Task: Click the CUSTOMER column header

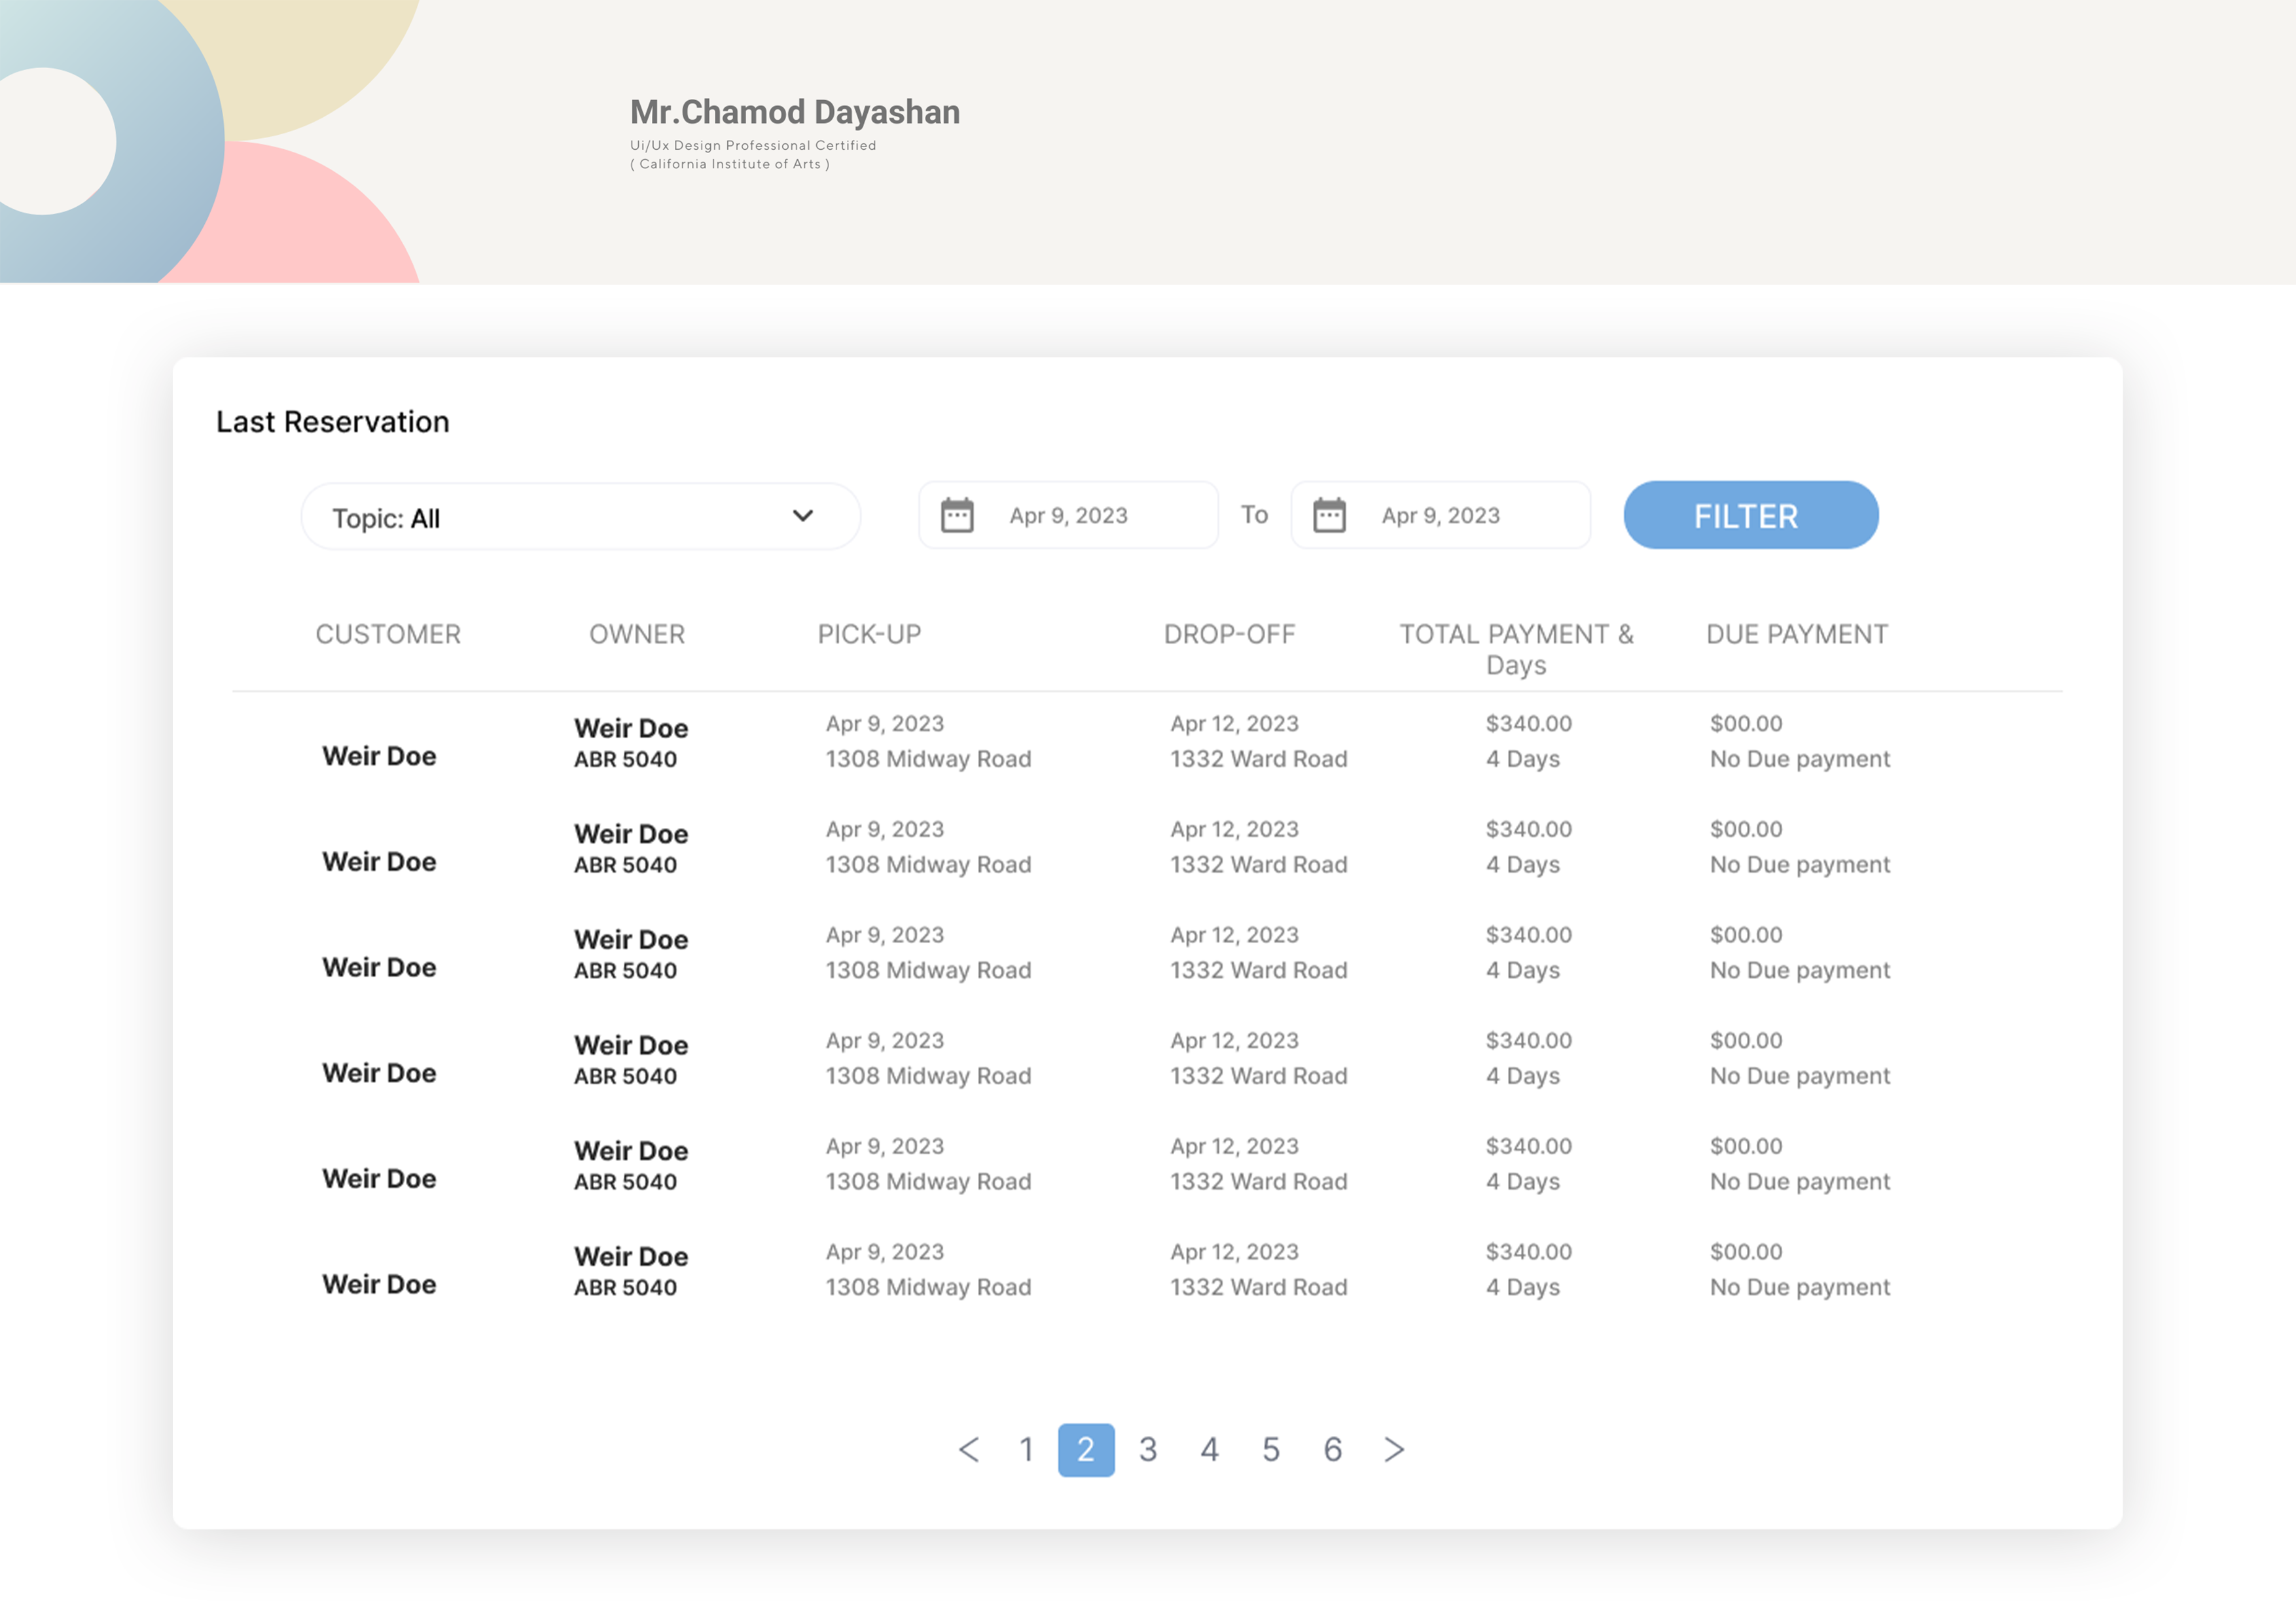Action: [388, 634]
